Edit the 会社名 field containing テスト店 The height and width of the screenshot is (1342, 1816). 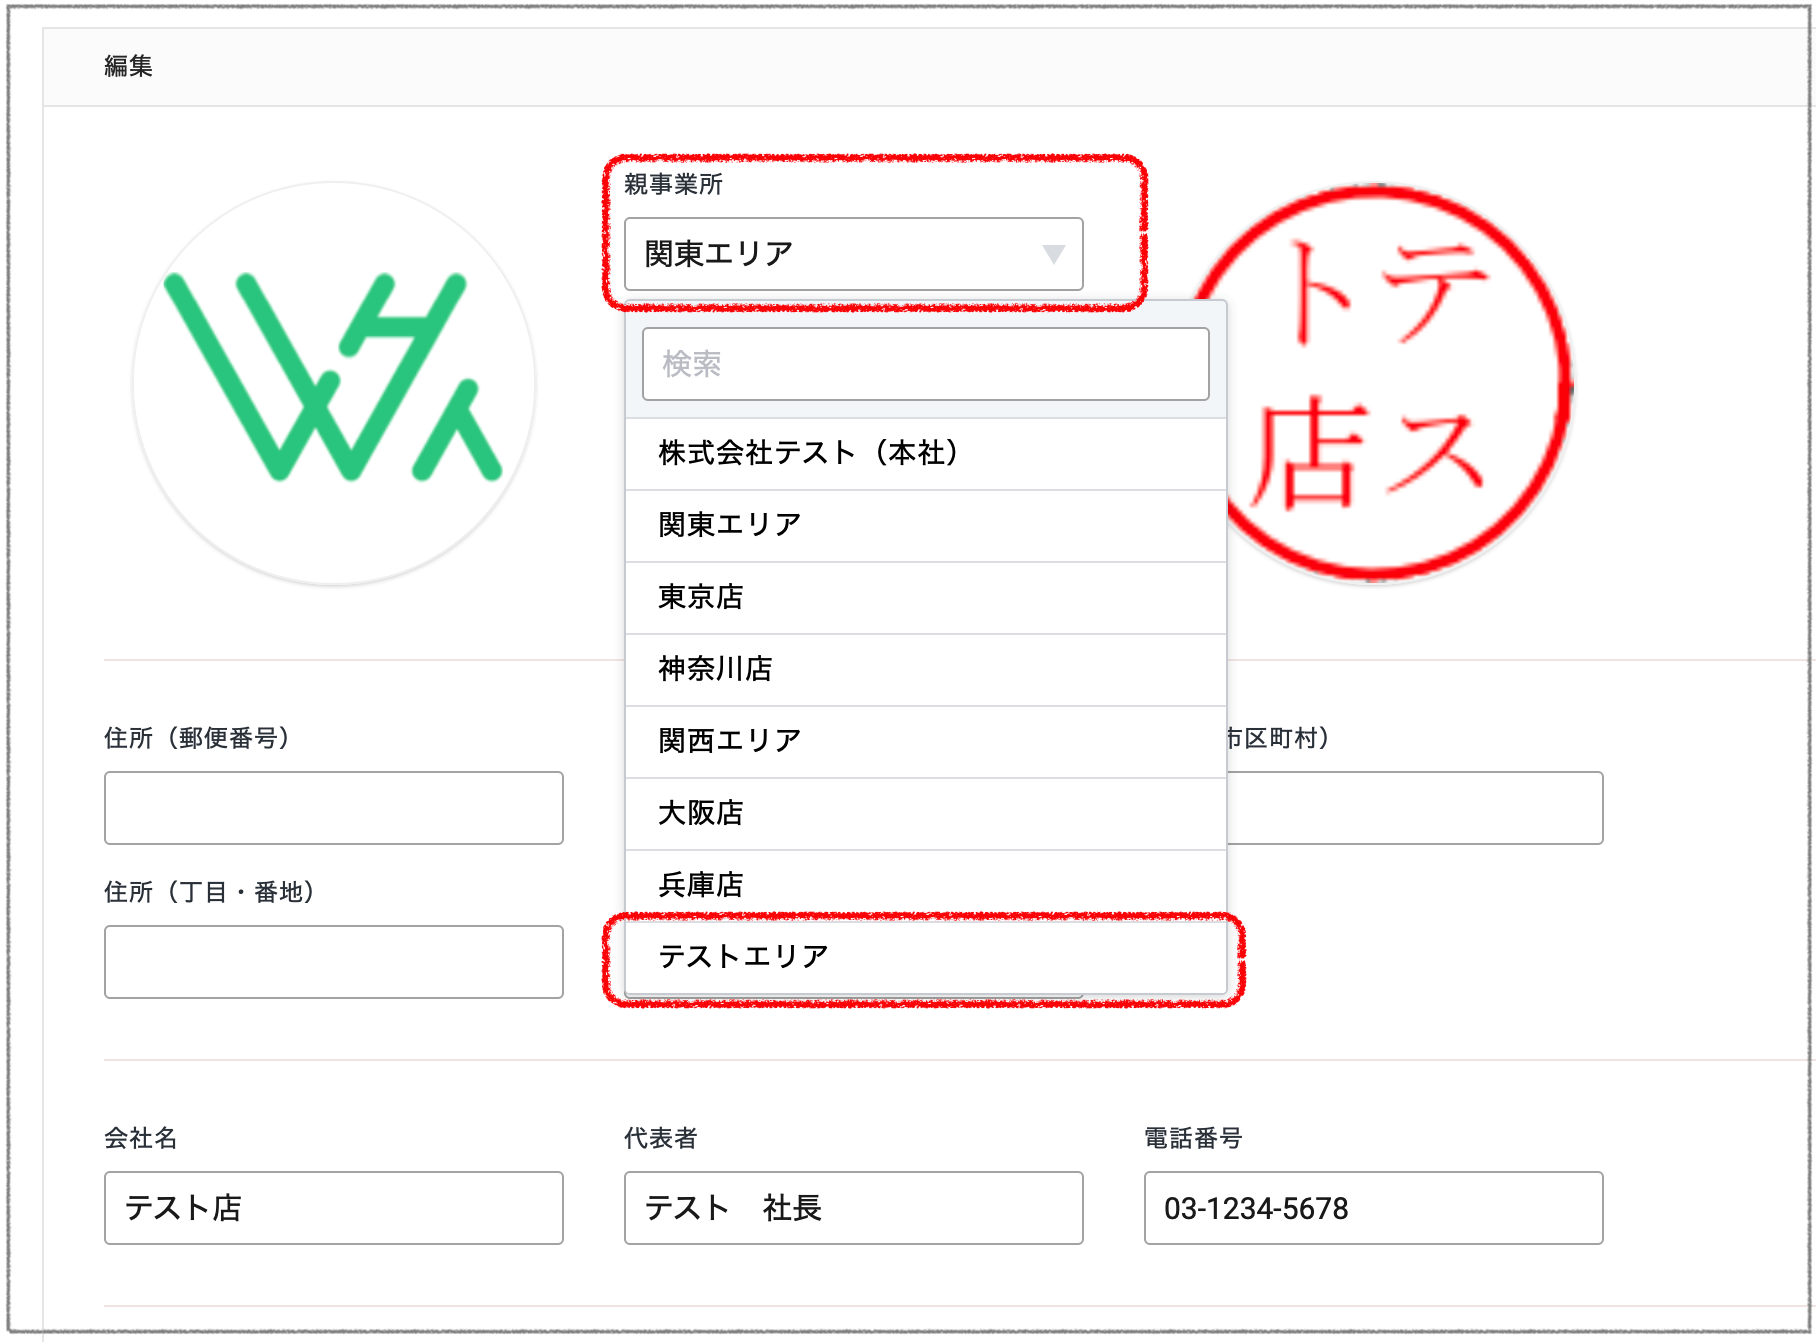[334, 1208]
